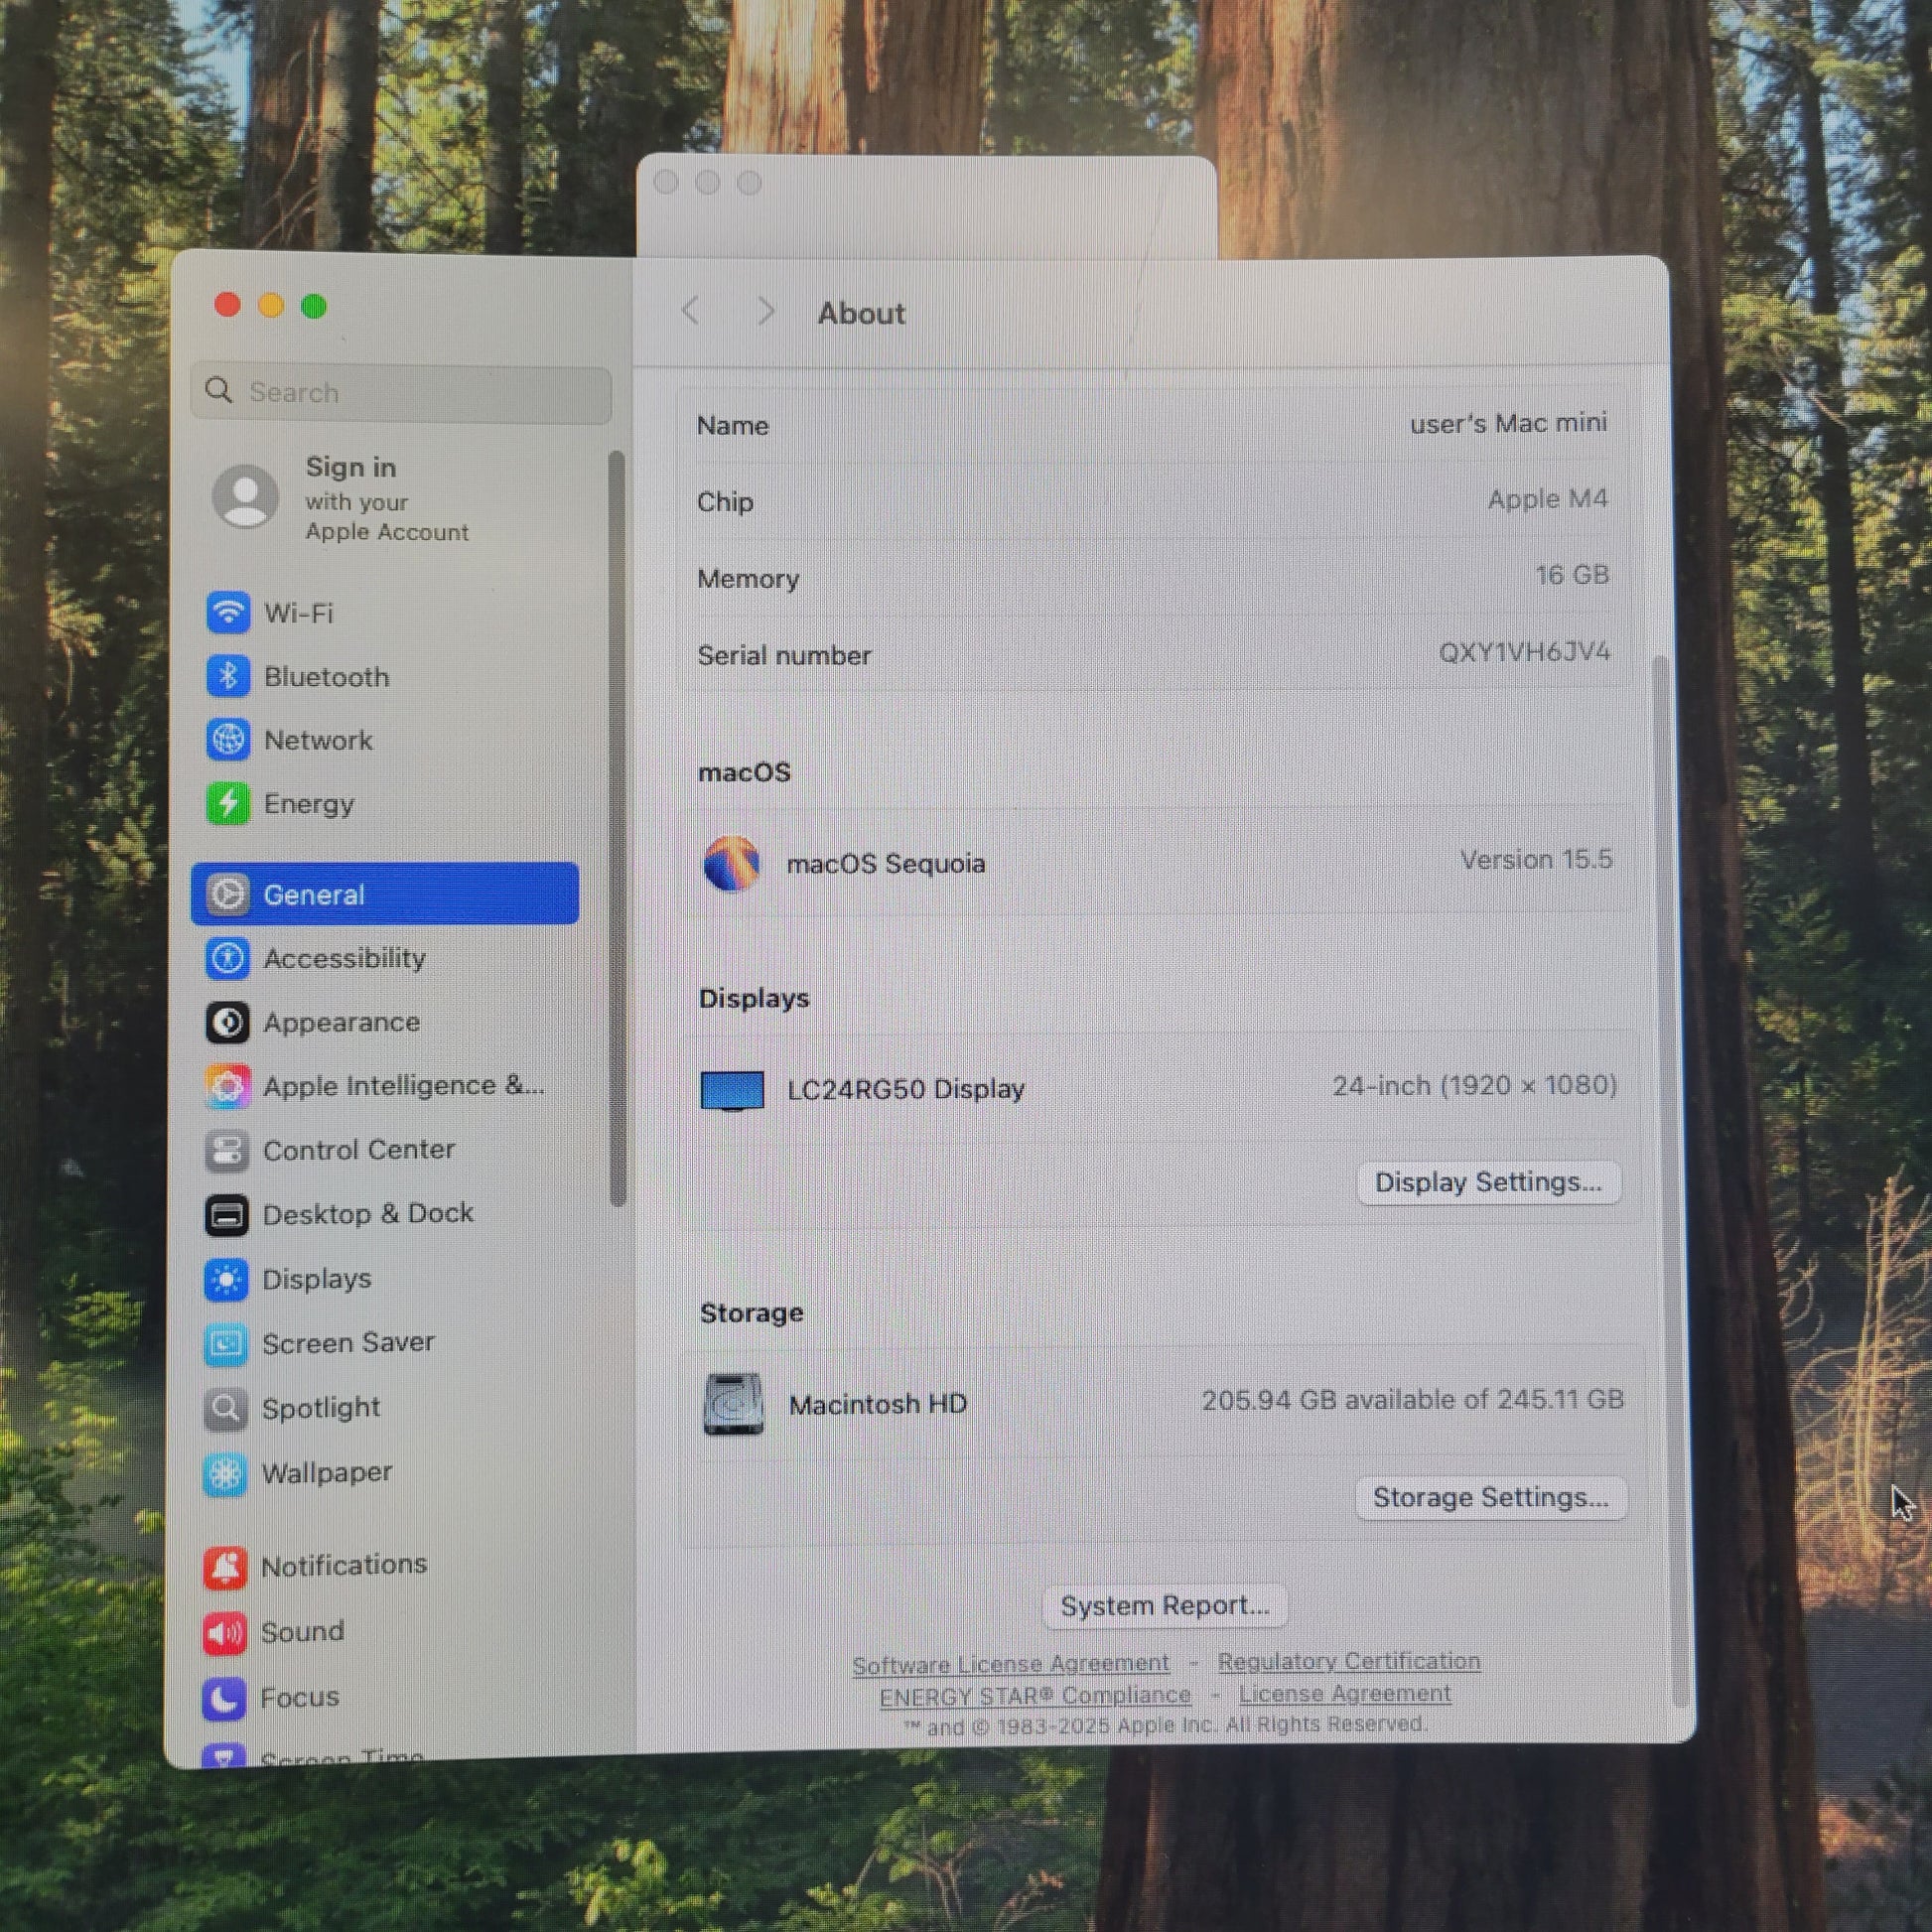The image size is (1932, 1932).
Task: Open the Accessibility icon
Action: (x=227, y=958)
